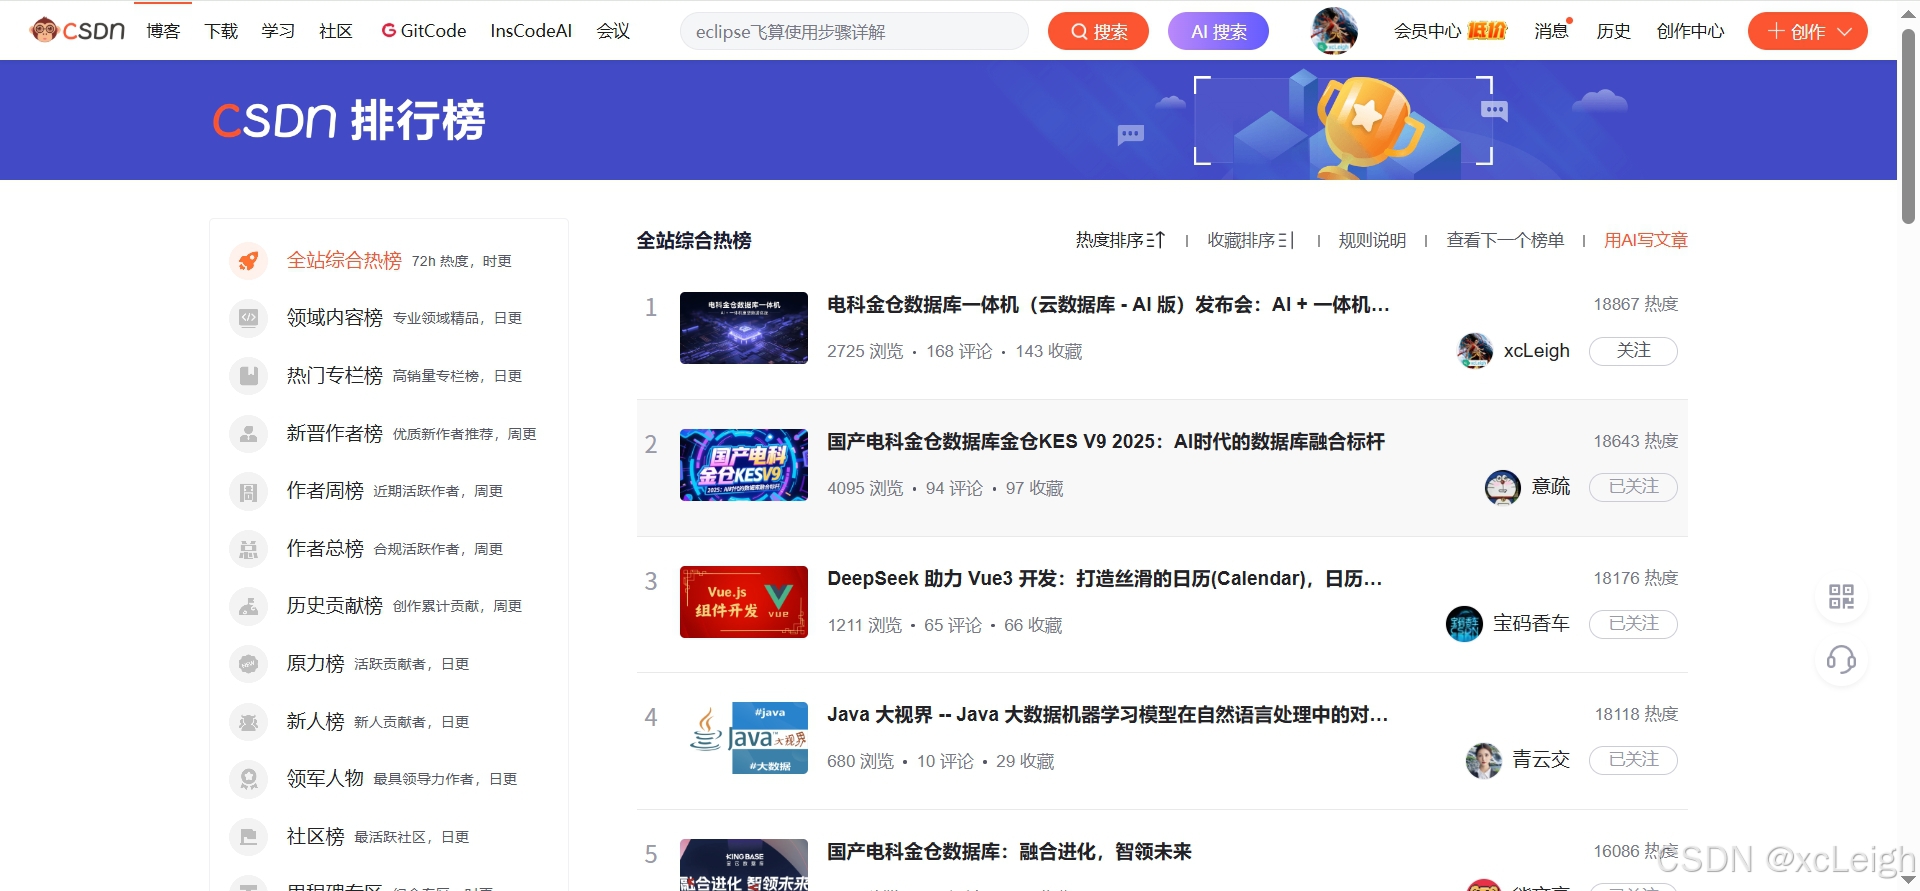Image resolution: width=1920 pixels, height=891 pixels.
Task: Click xcLeigh's author avatar
Action: coord(1475,351)
